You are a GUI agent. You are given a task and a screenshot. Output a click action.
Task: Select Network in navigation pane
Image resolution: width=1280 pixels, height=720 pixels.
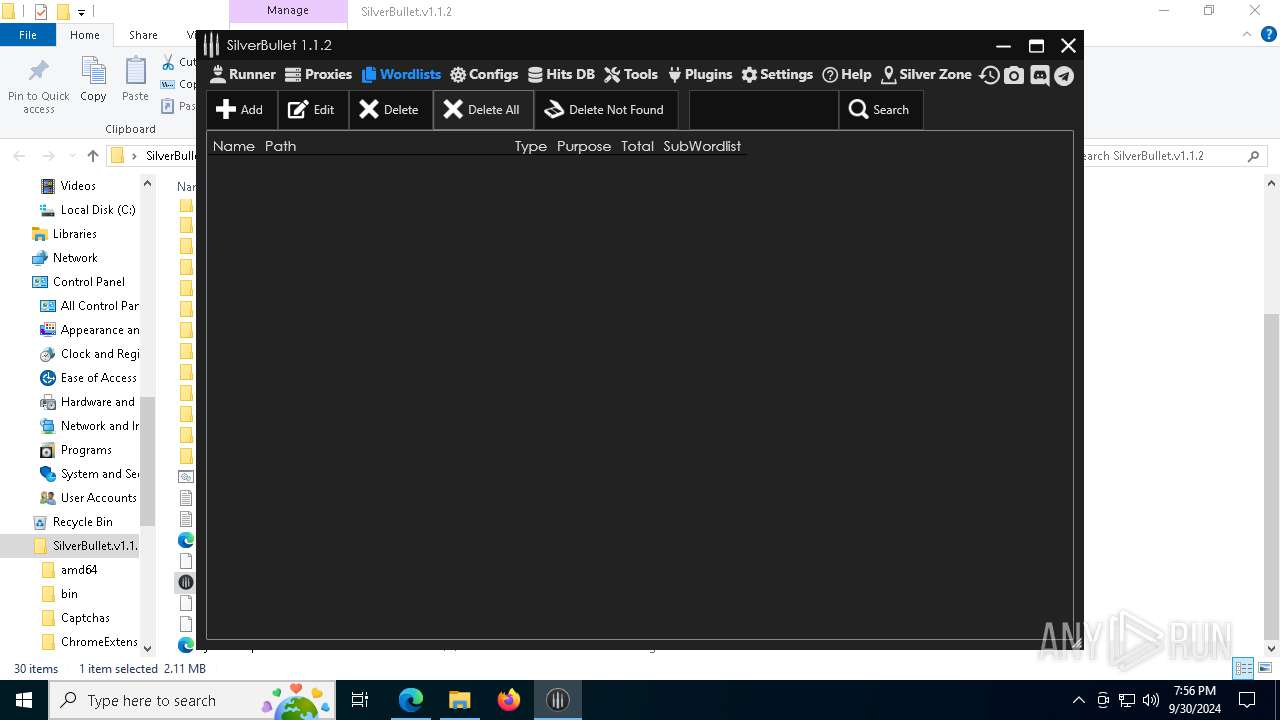(x=75, y=258)
